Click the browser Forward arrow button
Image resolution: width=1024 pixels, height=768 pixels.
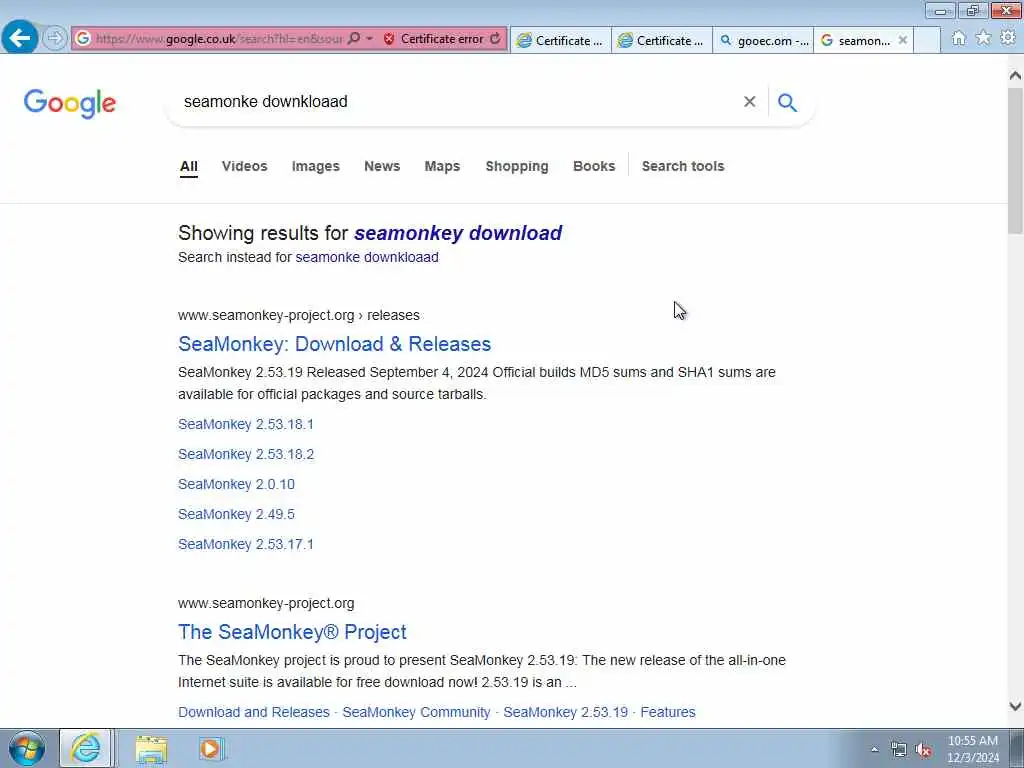pyautogui.click(x=55, y=39)
